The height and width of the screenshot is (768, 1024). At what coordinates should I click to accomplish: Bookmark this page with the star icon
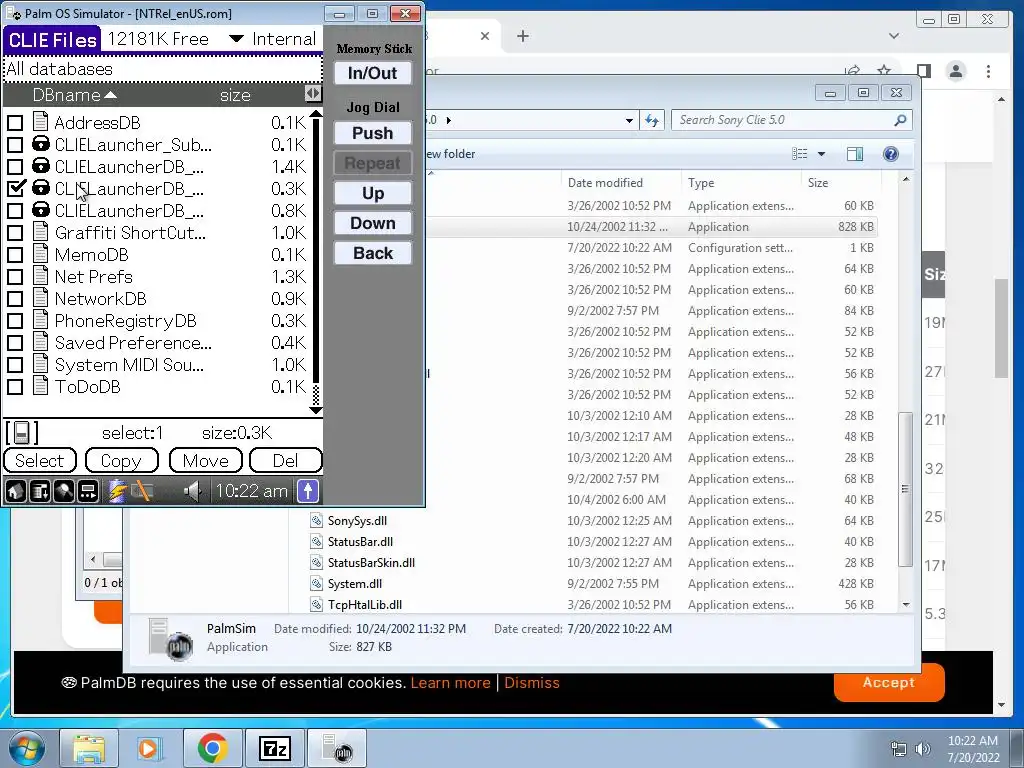coord(884,71)
